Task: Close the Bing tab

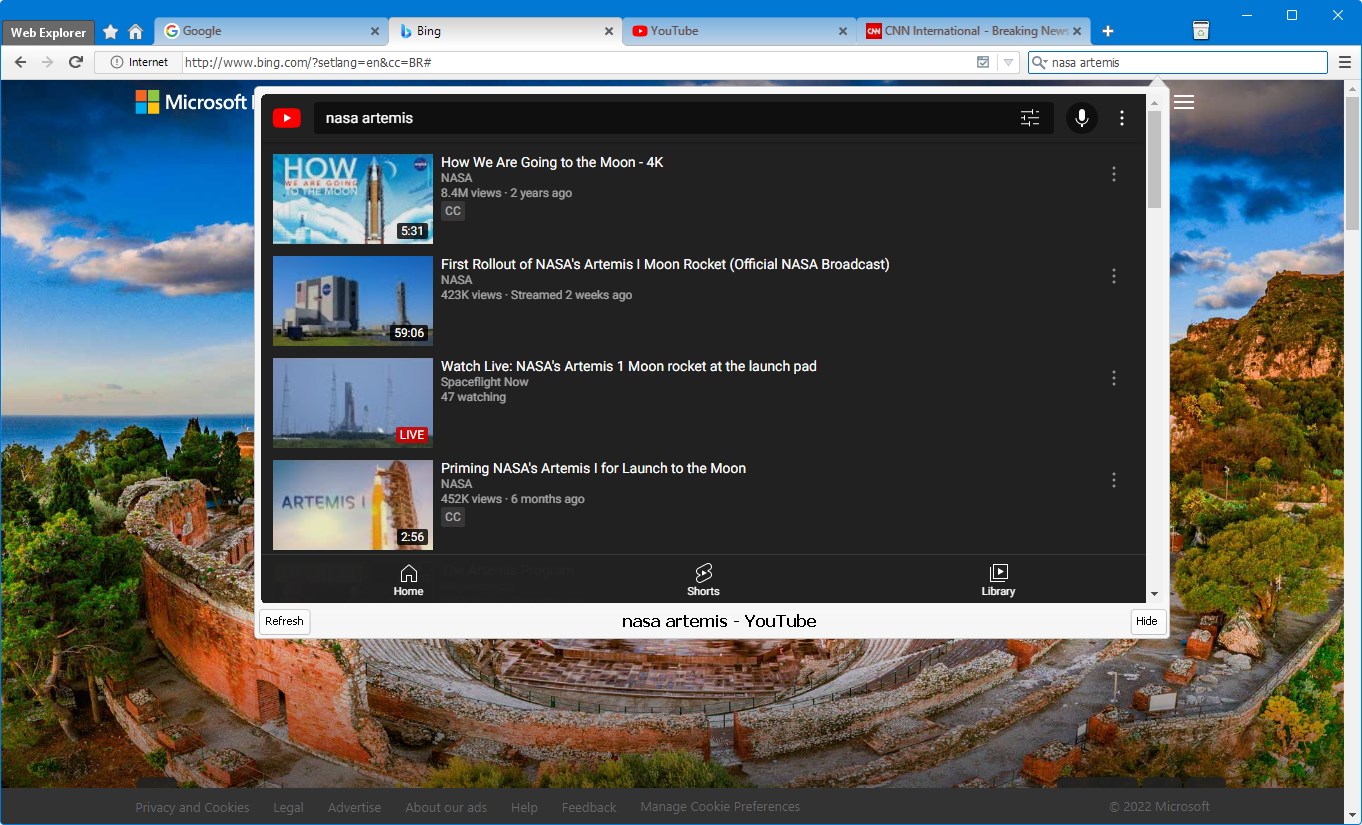Action: coord(609,31)
